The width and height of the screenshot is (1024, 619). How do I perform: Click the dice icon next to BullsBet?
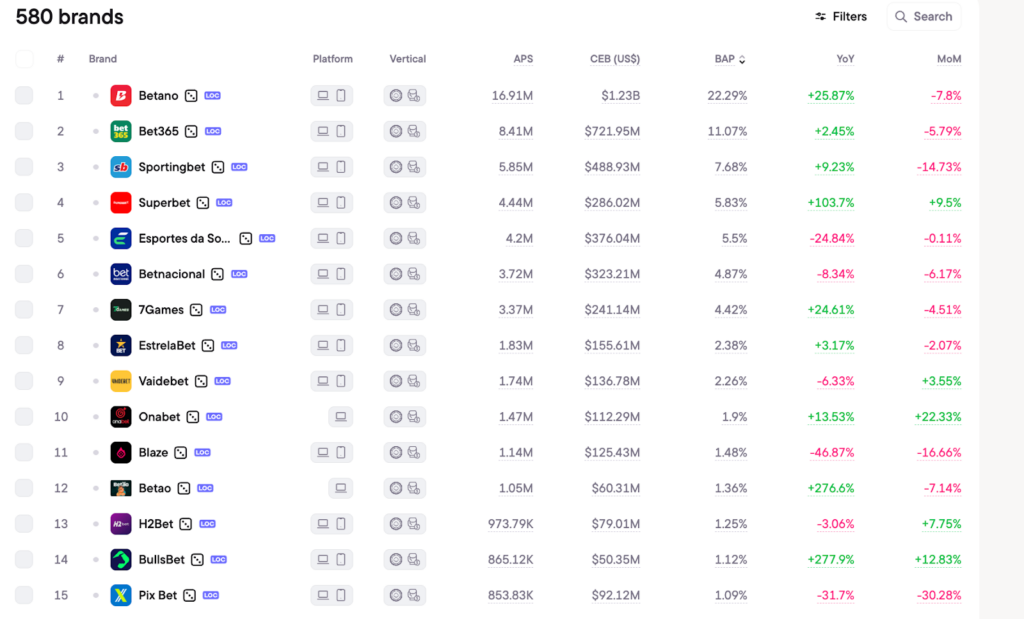click(x=197, y=560)
